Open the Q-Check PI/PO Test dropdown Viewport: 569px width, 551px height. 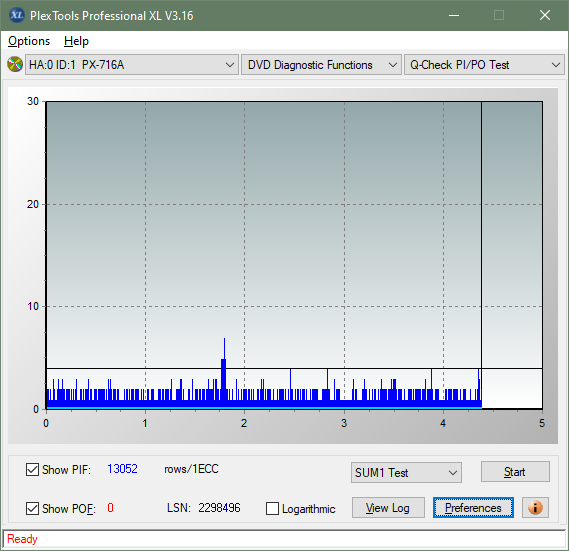point(484,65)
